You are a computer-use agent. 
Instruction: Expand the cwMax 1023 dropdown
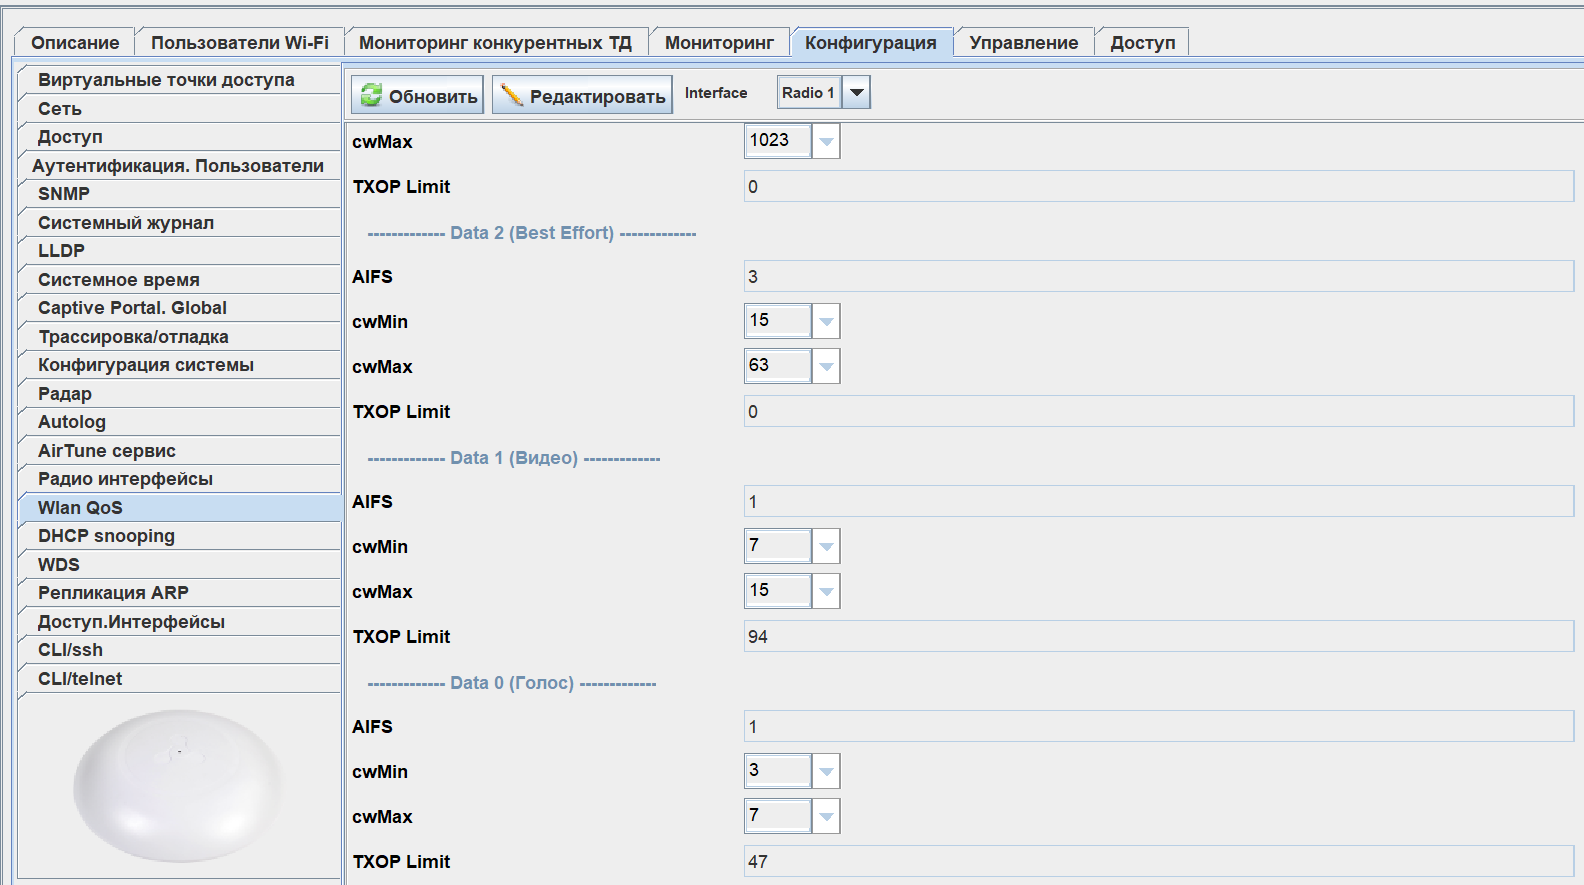(x=826, y=141)
